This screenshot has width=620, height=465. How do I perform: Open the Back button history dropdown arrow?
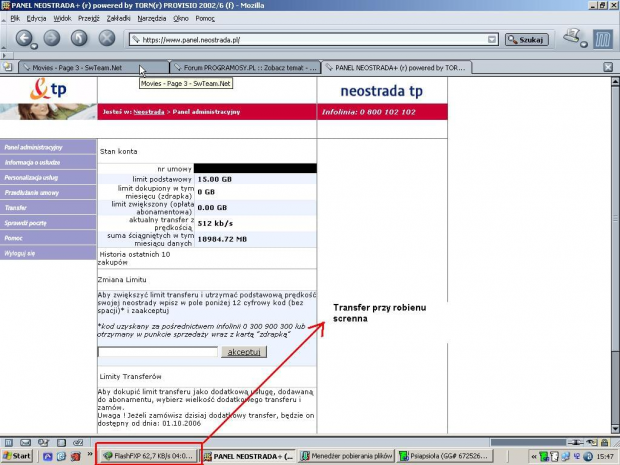pyautogui.click(x=34, y=47)
